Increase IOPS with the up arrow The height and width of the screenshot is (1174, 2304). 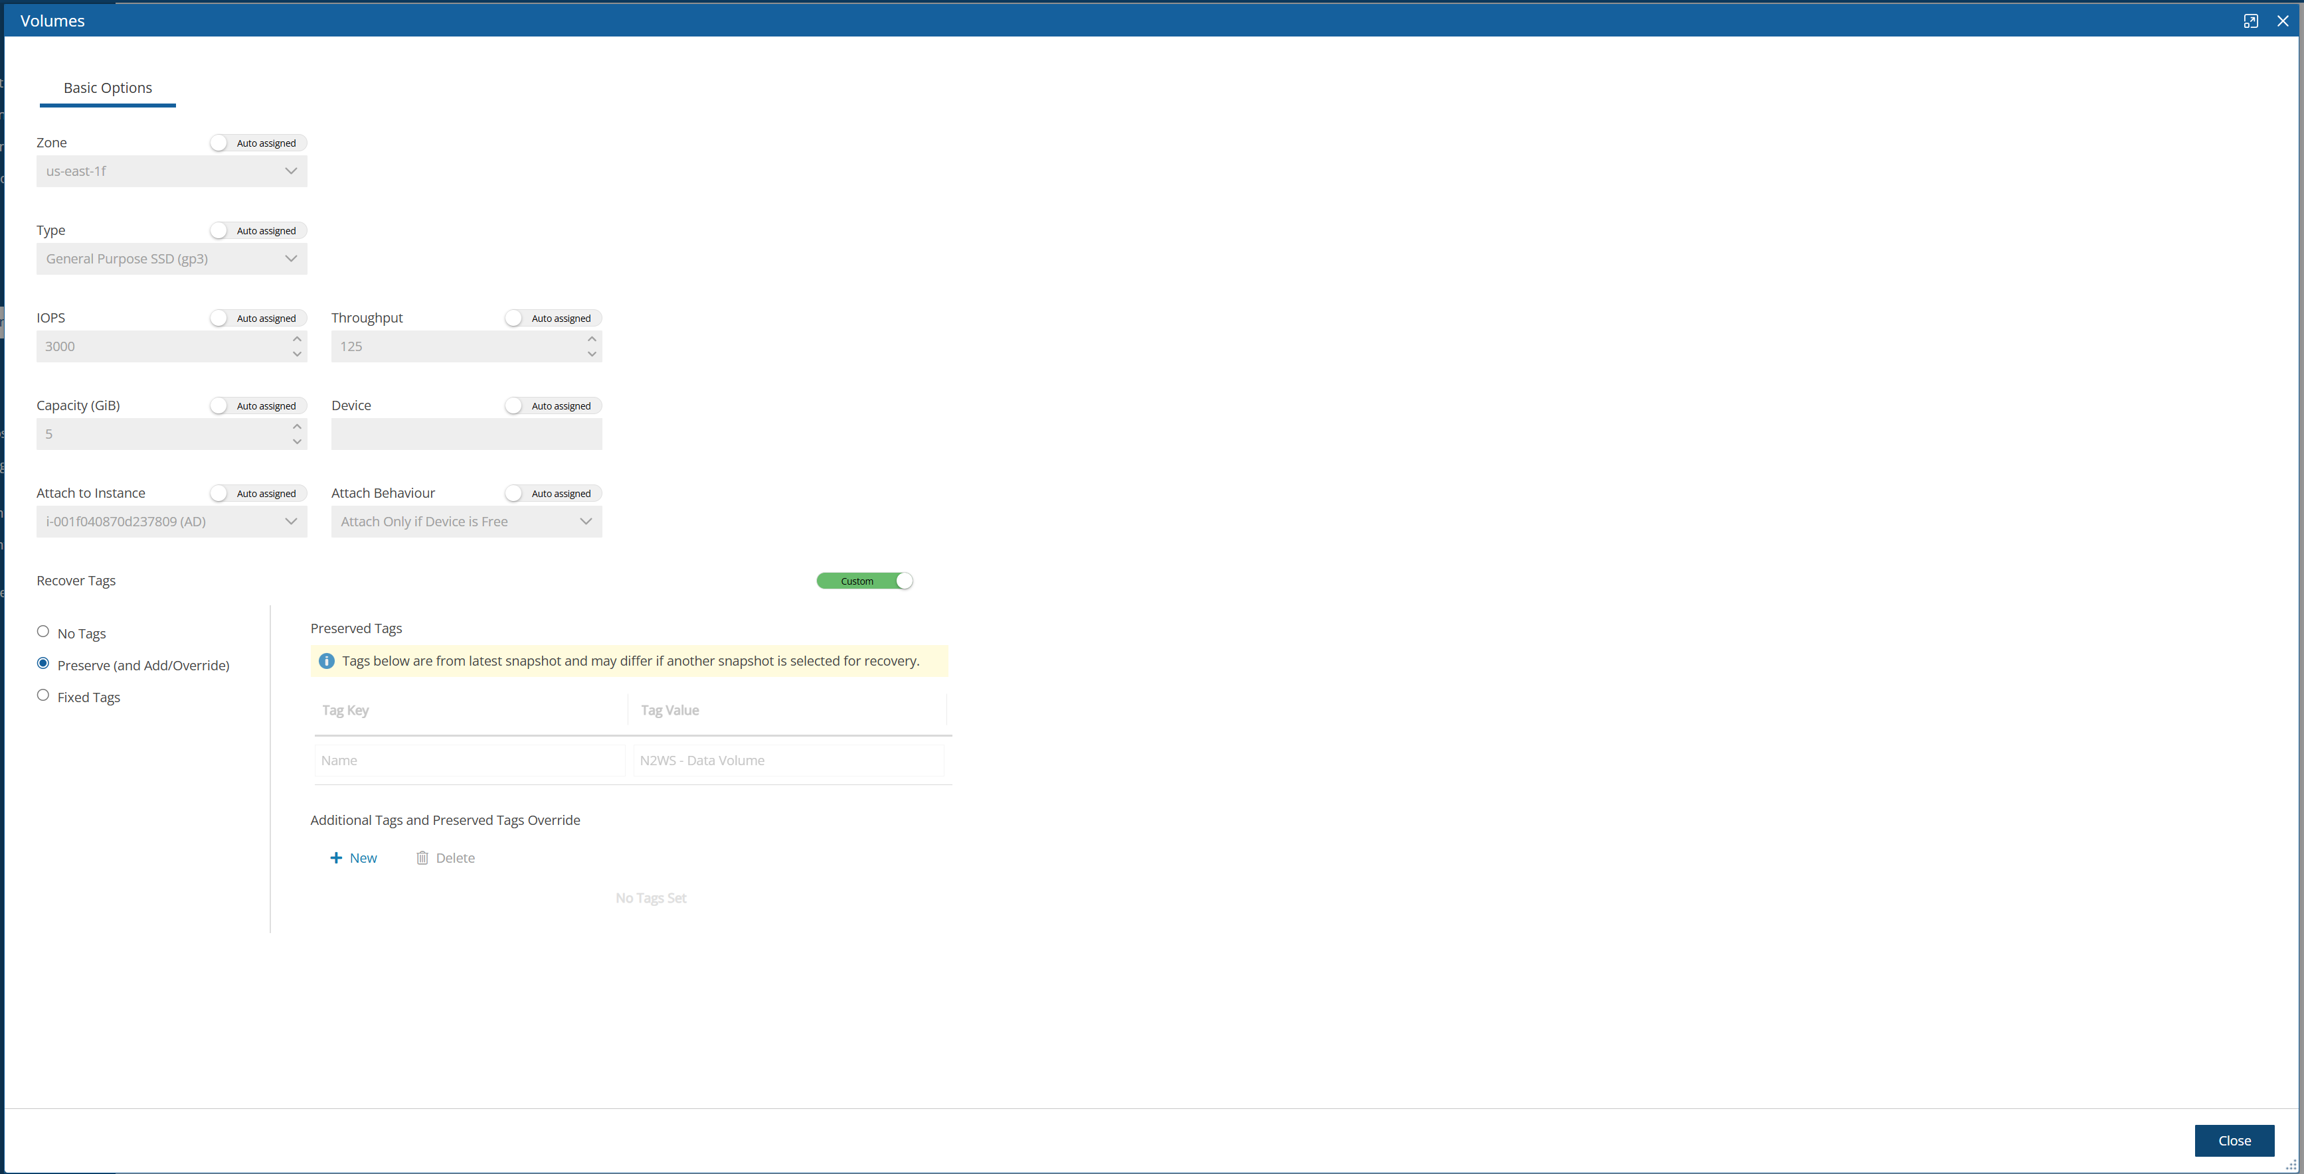(x=297, y=339)
